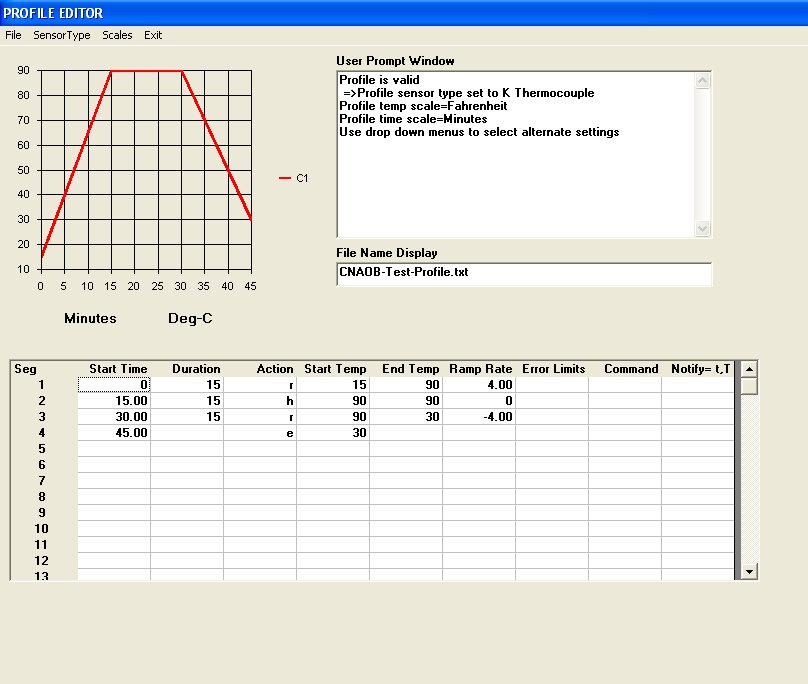Click the Command cell of segment 2

pyautogui.click(x=625, y=401)
